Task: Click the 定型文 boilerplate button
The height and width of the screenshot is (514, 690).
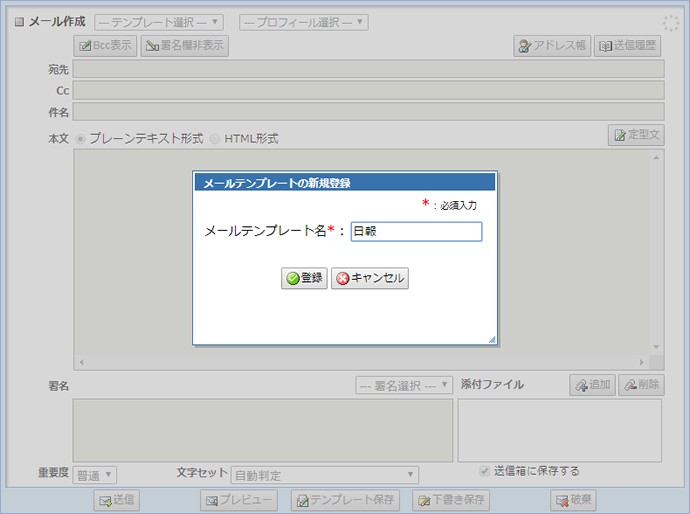Action: click(x=636, y=135)
